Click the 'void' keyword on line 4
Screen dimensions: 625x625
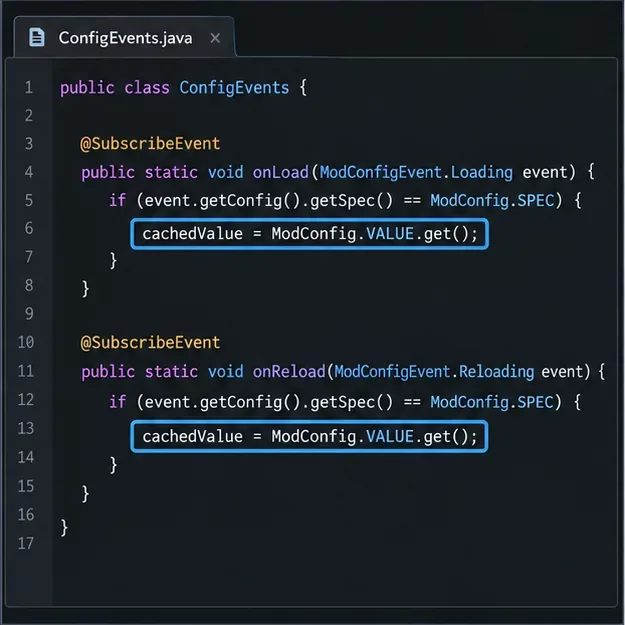coord(225,173)
